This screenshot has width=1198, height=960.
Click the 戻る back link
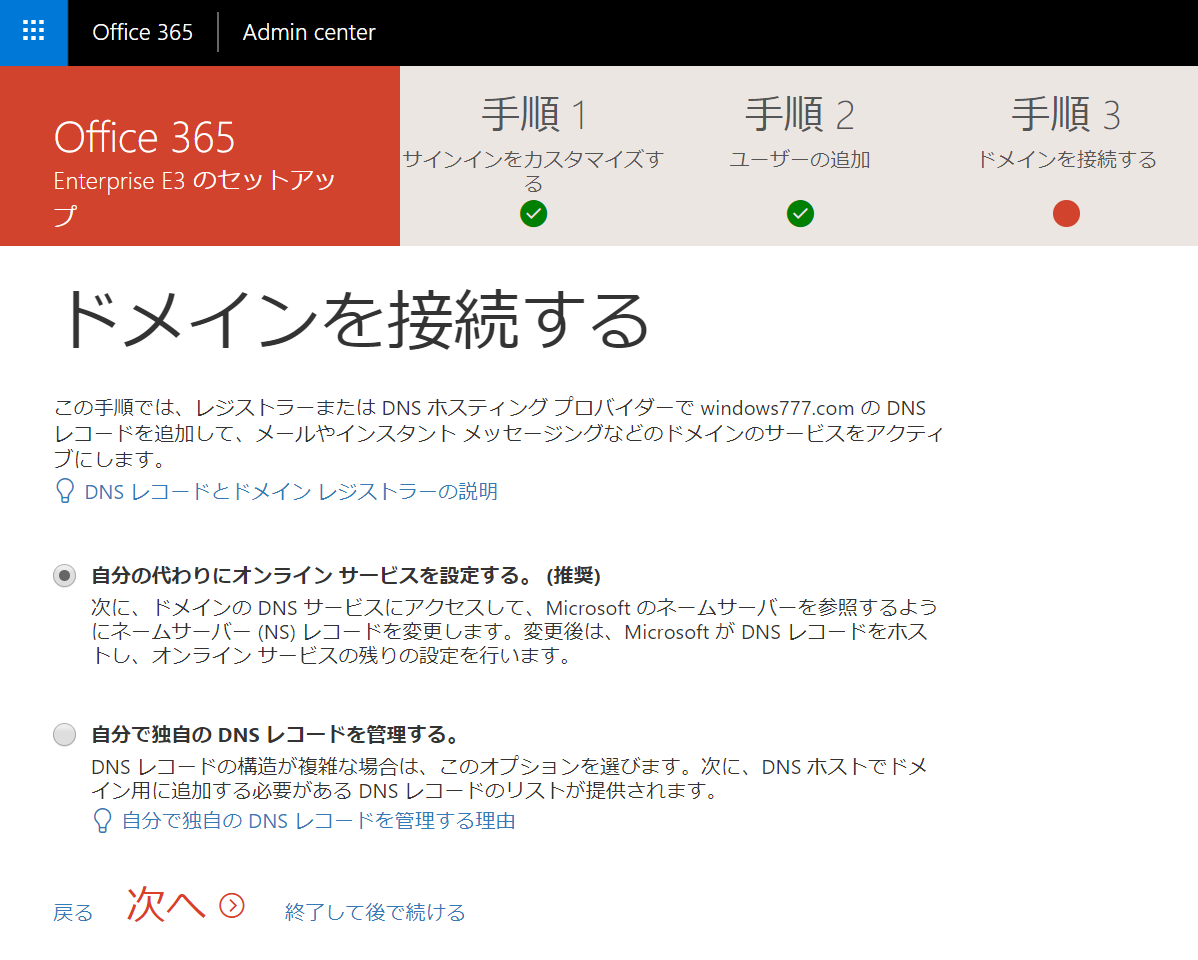(x=73, y=912)
